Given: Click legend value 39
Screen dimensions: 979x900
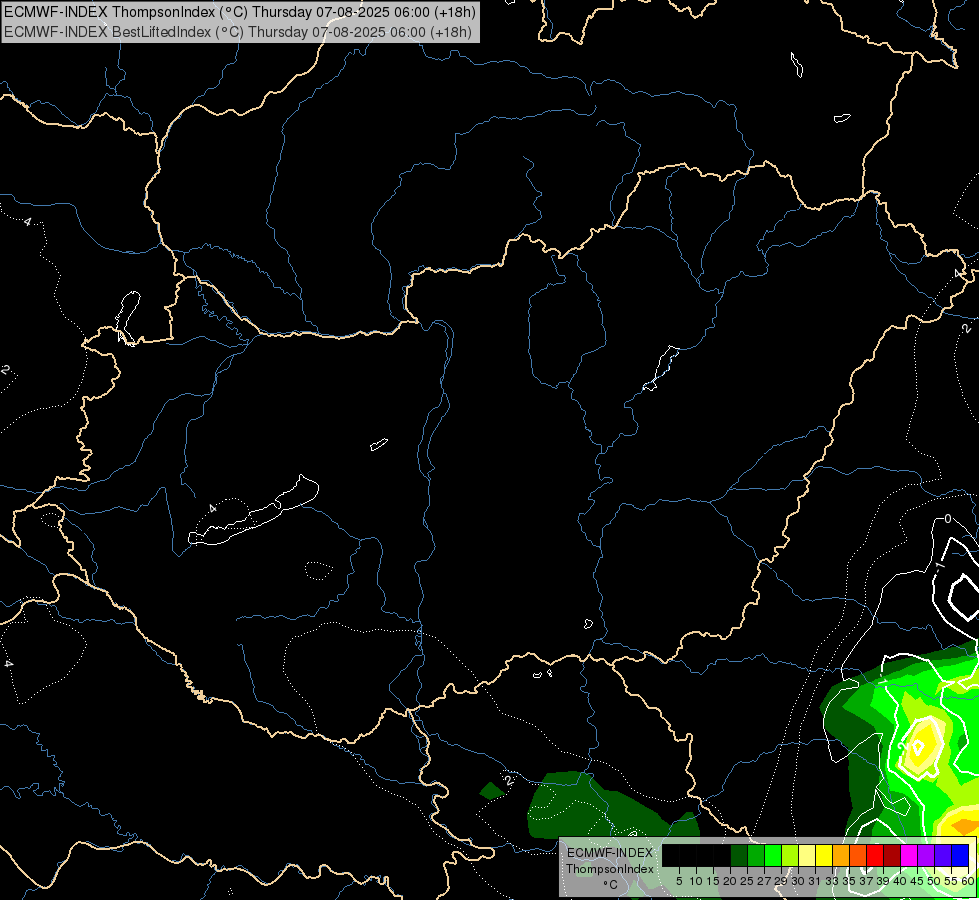Looking at the screenshot, I should [883, 881].
